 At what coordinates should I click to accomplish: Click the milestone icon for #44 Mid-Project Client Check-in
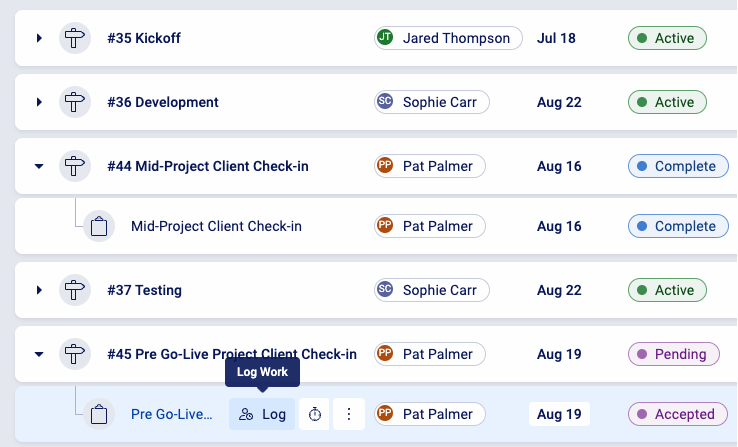(75, 166)
